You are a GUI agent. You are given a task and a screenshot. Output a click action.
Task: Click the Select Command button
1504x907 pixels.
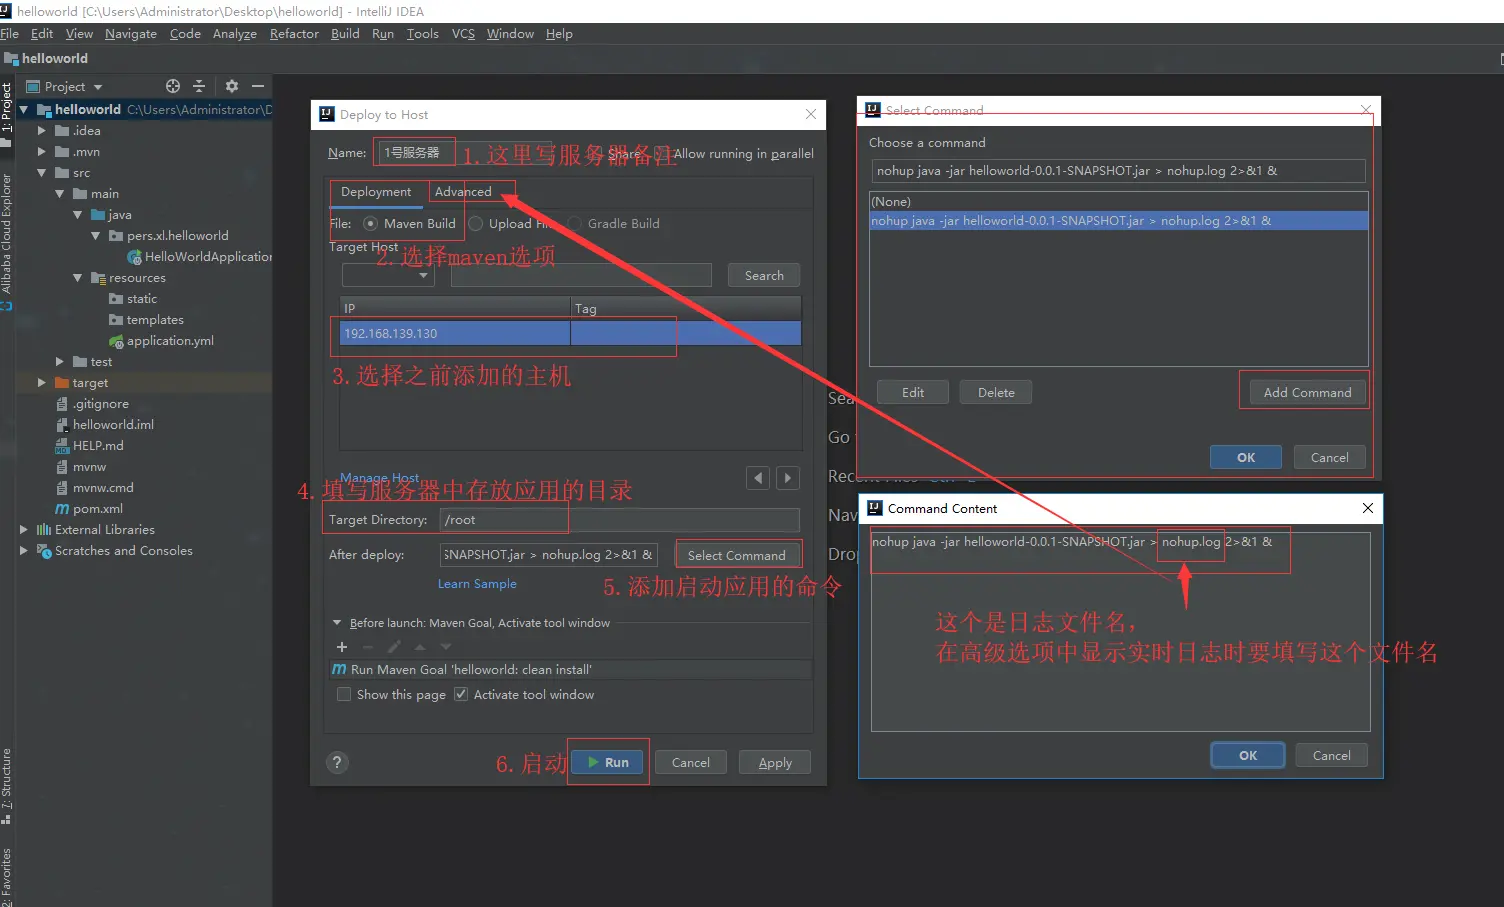click(737, 555)
